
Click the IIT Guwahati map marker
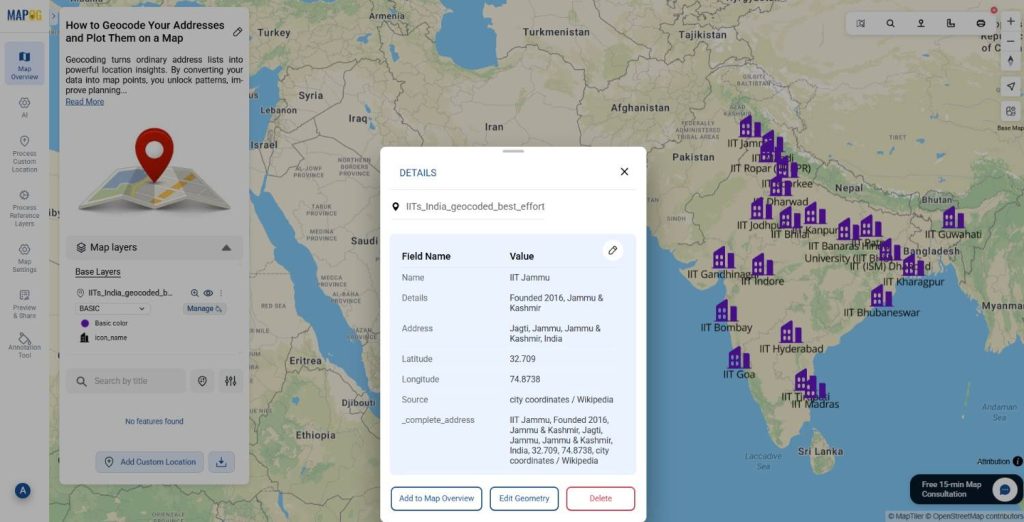(x=953, y=218)
